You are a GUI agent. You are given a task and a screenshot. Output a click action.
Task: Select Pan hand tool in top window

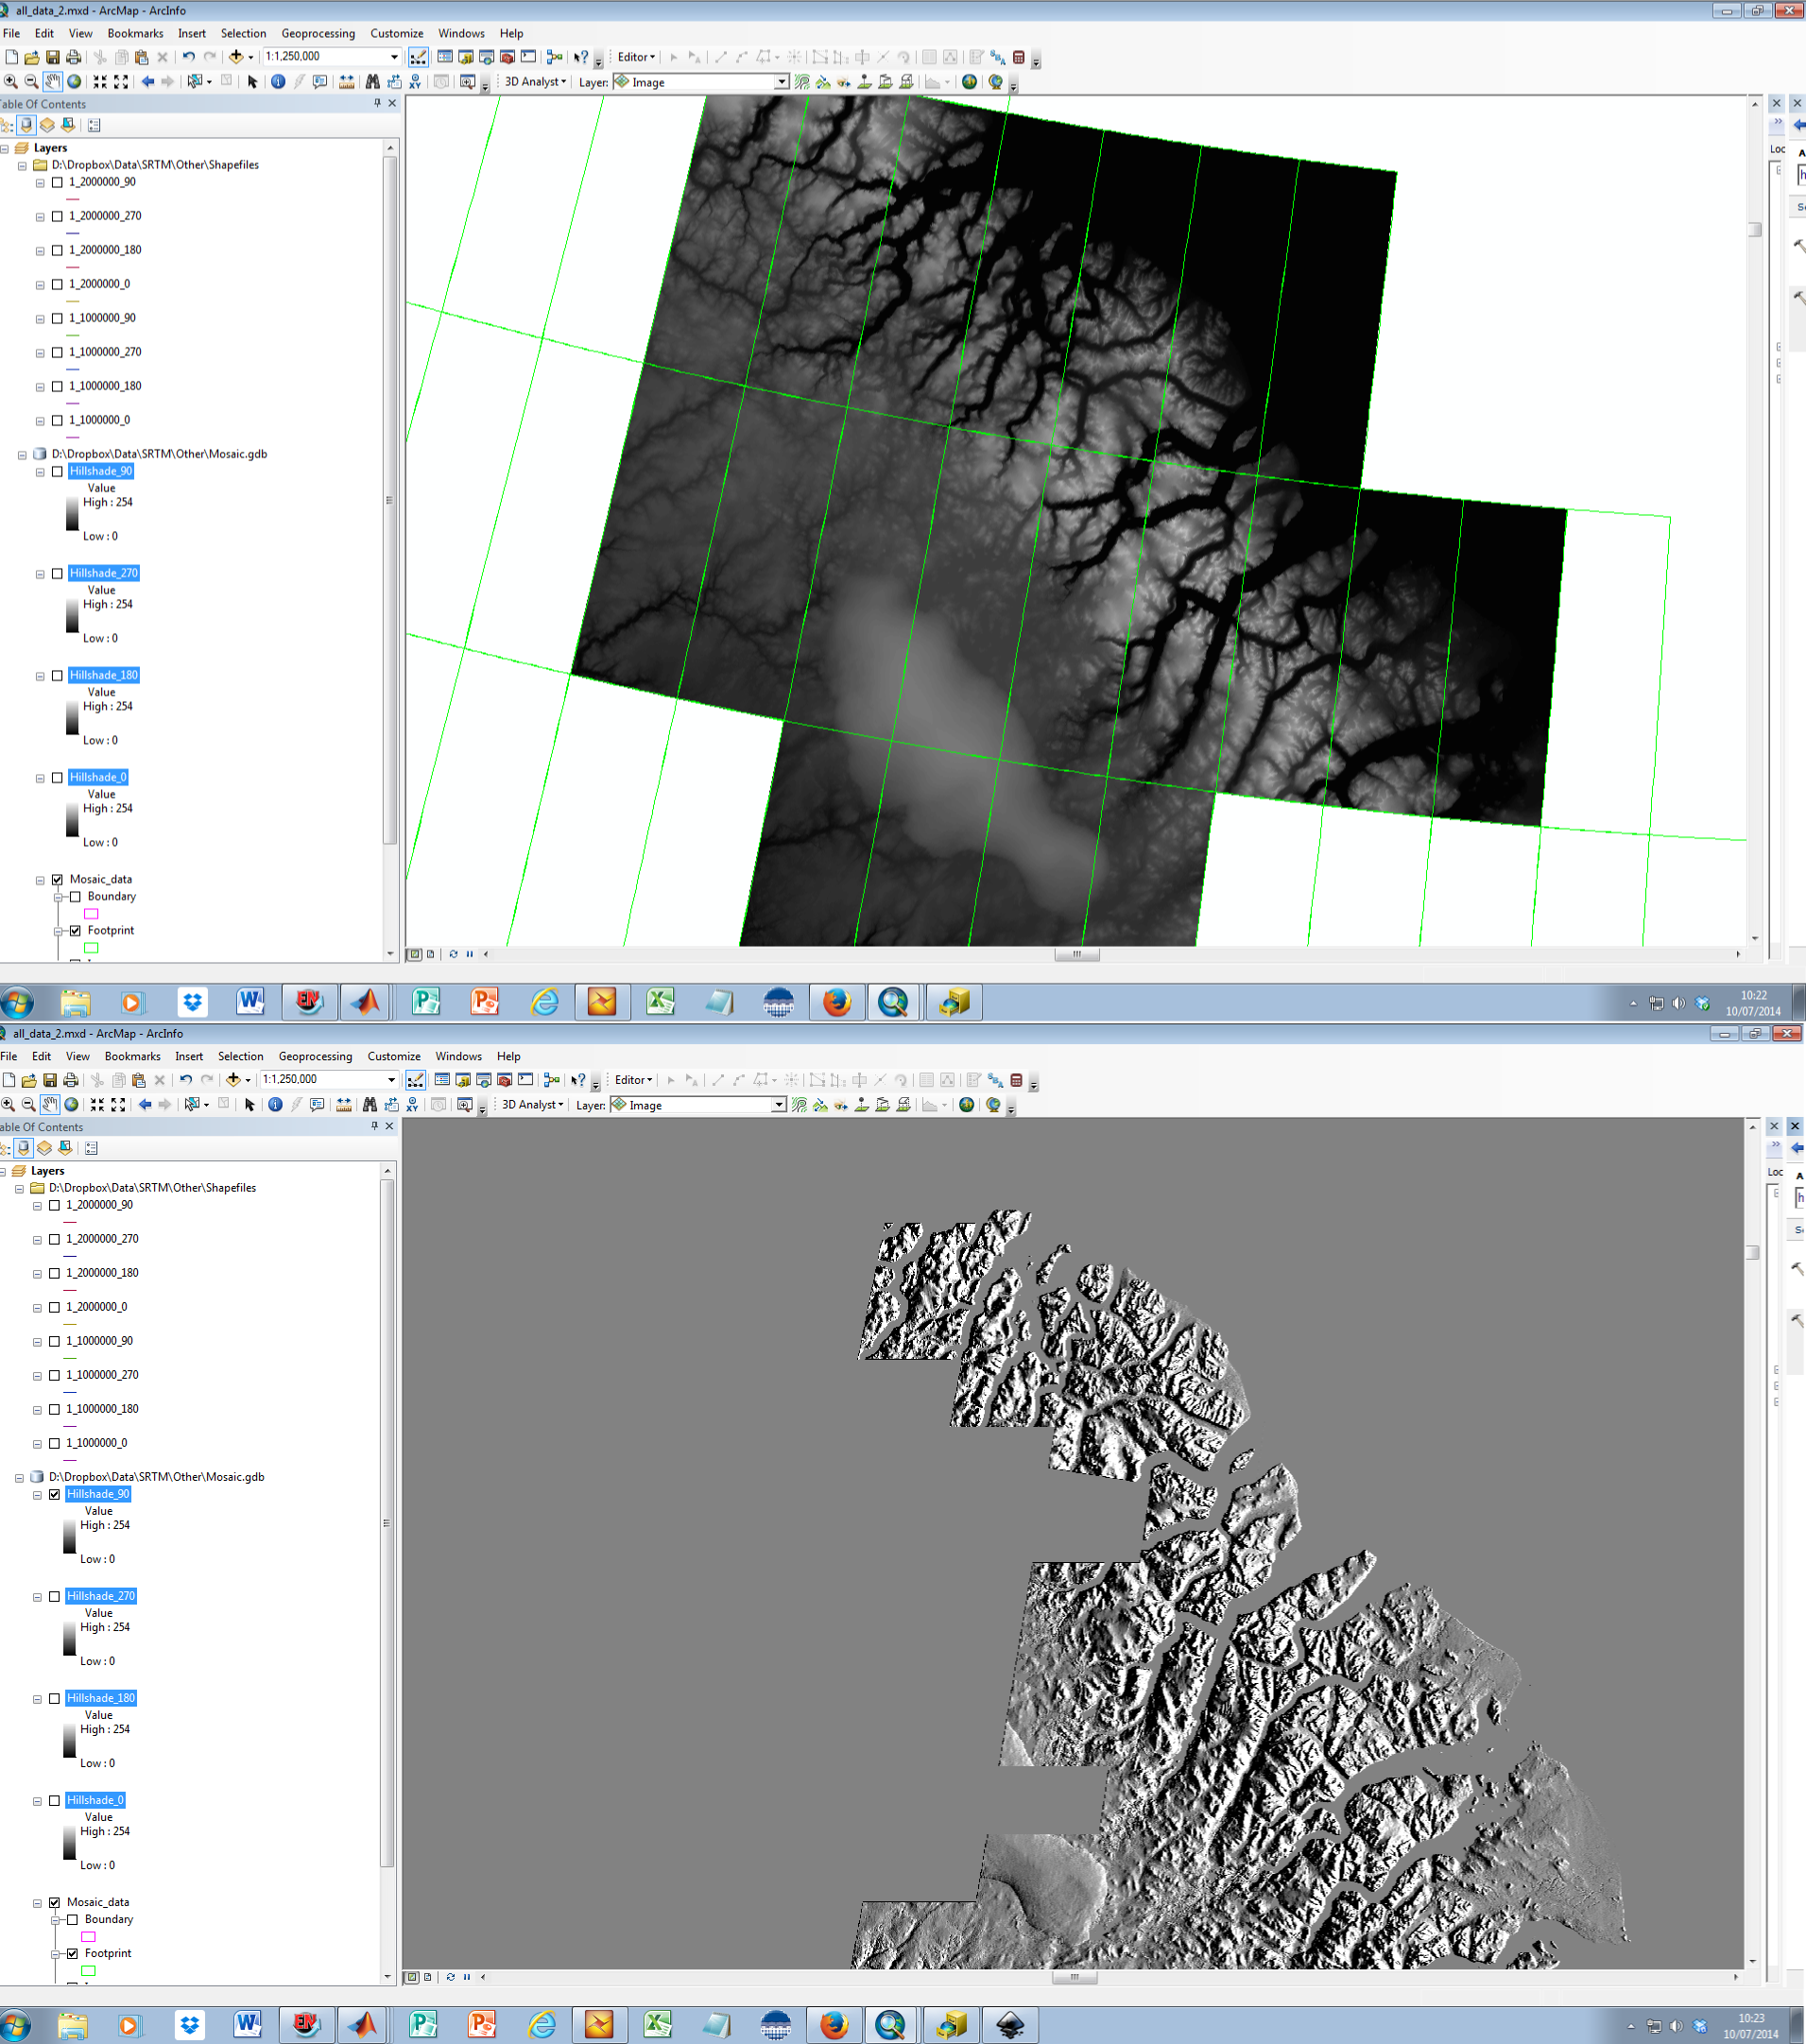tap(52, 82)
